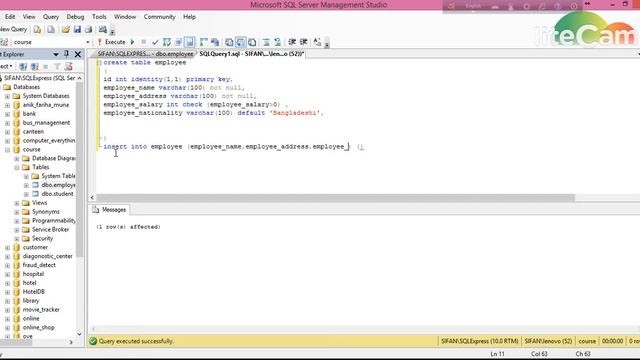The image size is (640, 360).
Task: Run the query with the Execute button
Action: pos(111,42)
